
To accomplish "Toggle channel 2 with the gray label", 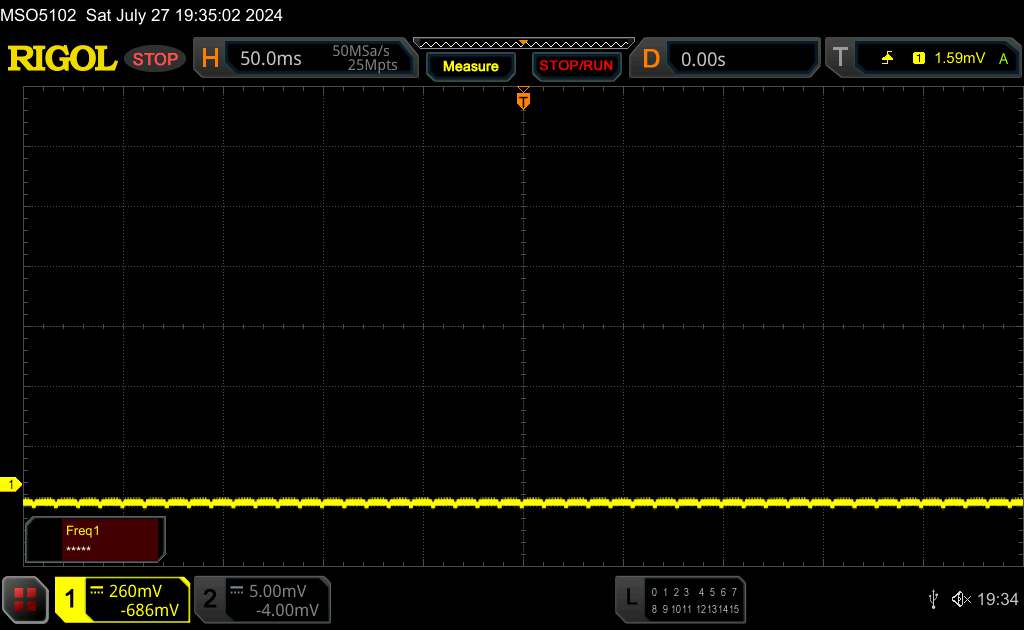I will [x=210, y=599].
